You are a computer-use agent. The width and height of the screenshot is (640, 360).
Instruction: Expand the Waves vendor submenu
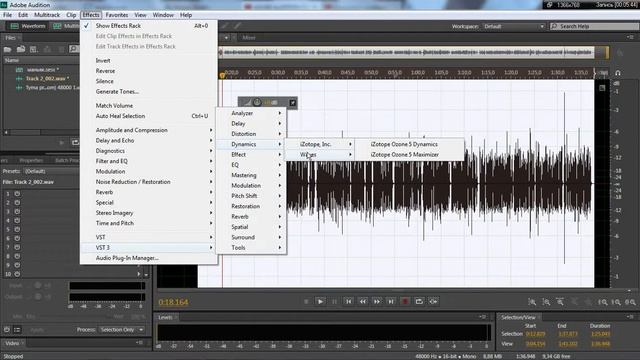[320, 155]
